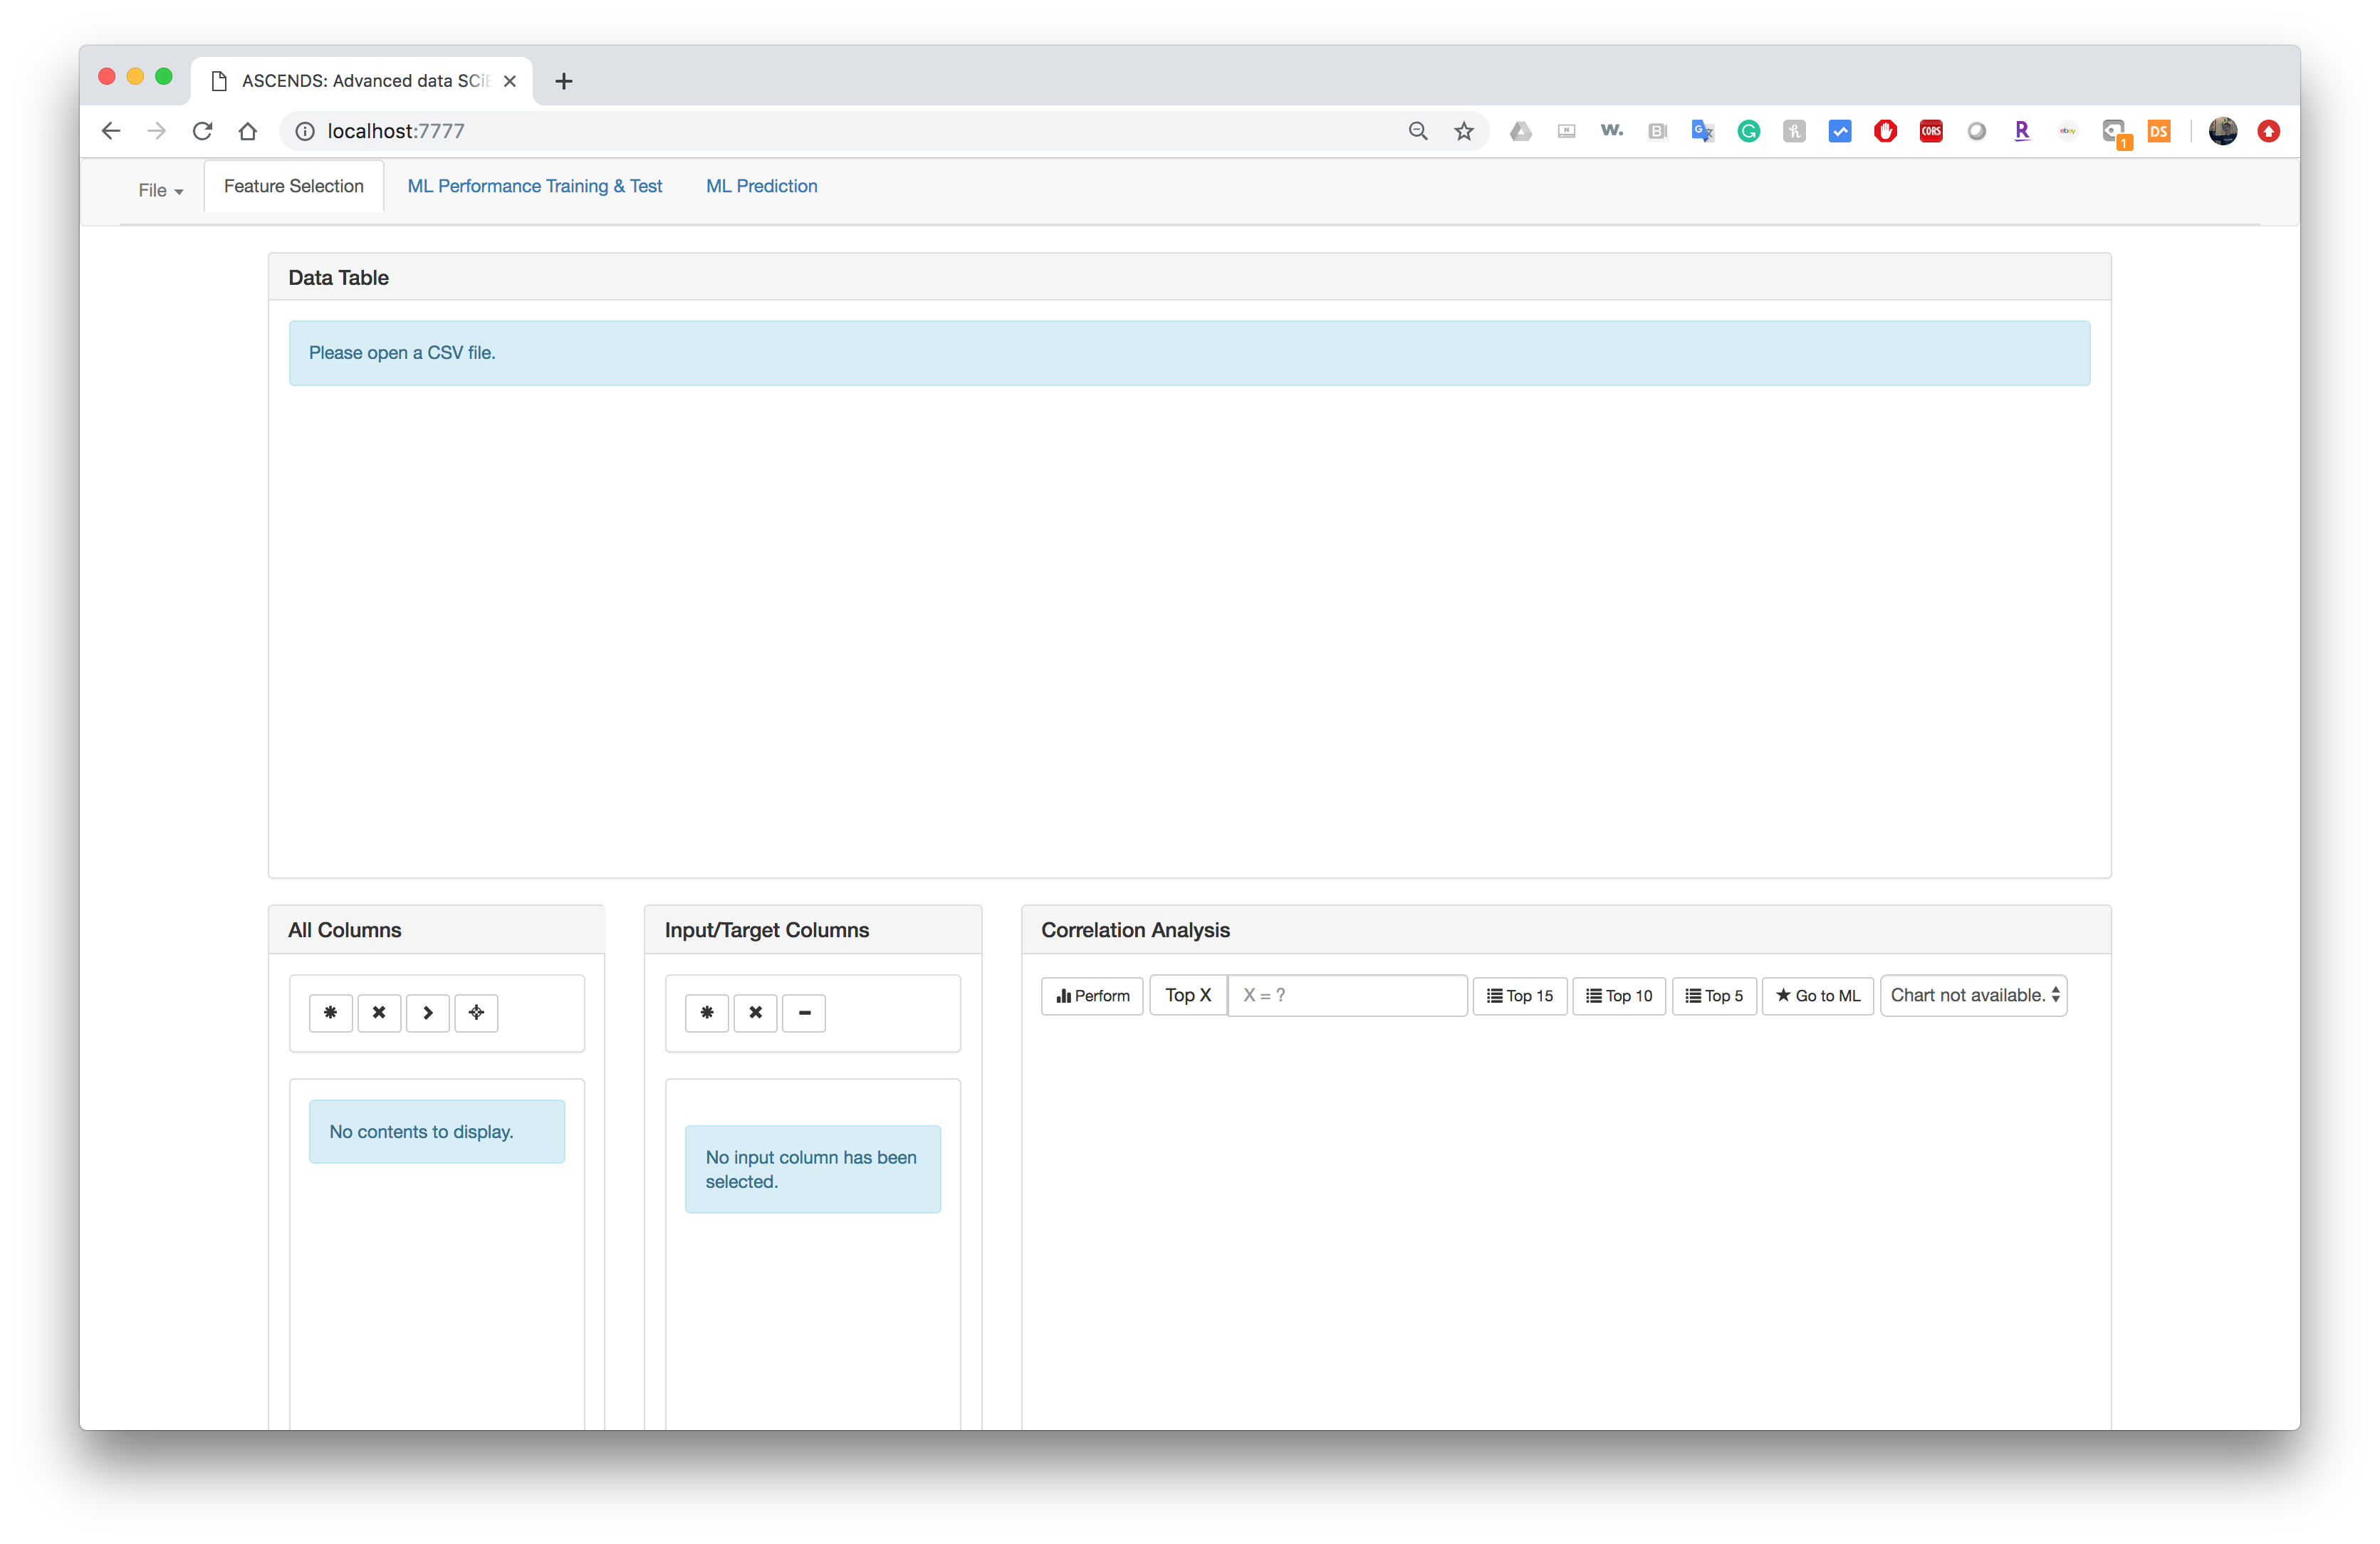Open the 'Chart not available' select dropdown
This screenshot has width=2380, height=1544.
click(x=1973, y=995)
